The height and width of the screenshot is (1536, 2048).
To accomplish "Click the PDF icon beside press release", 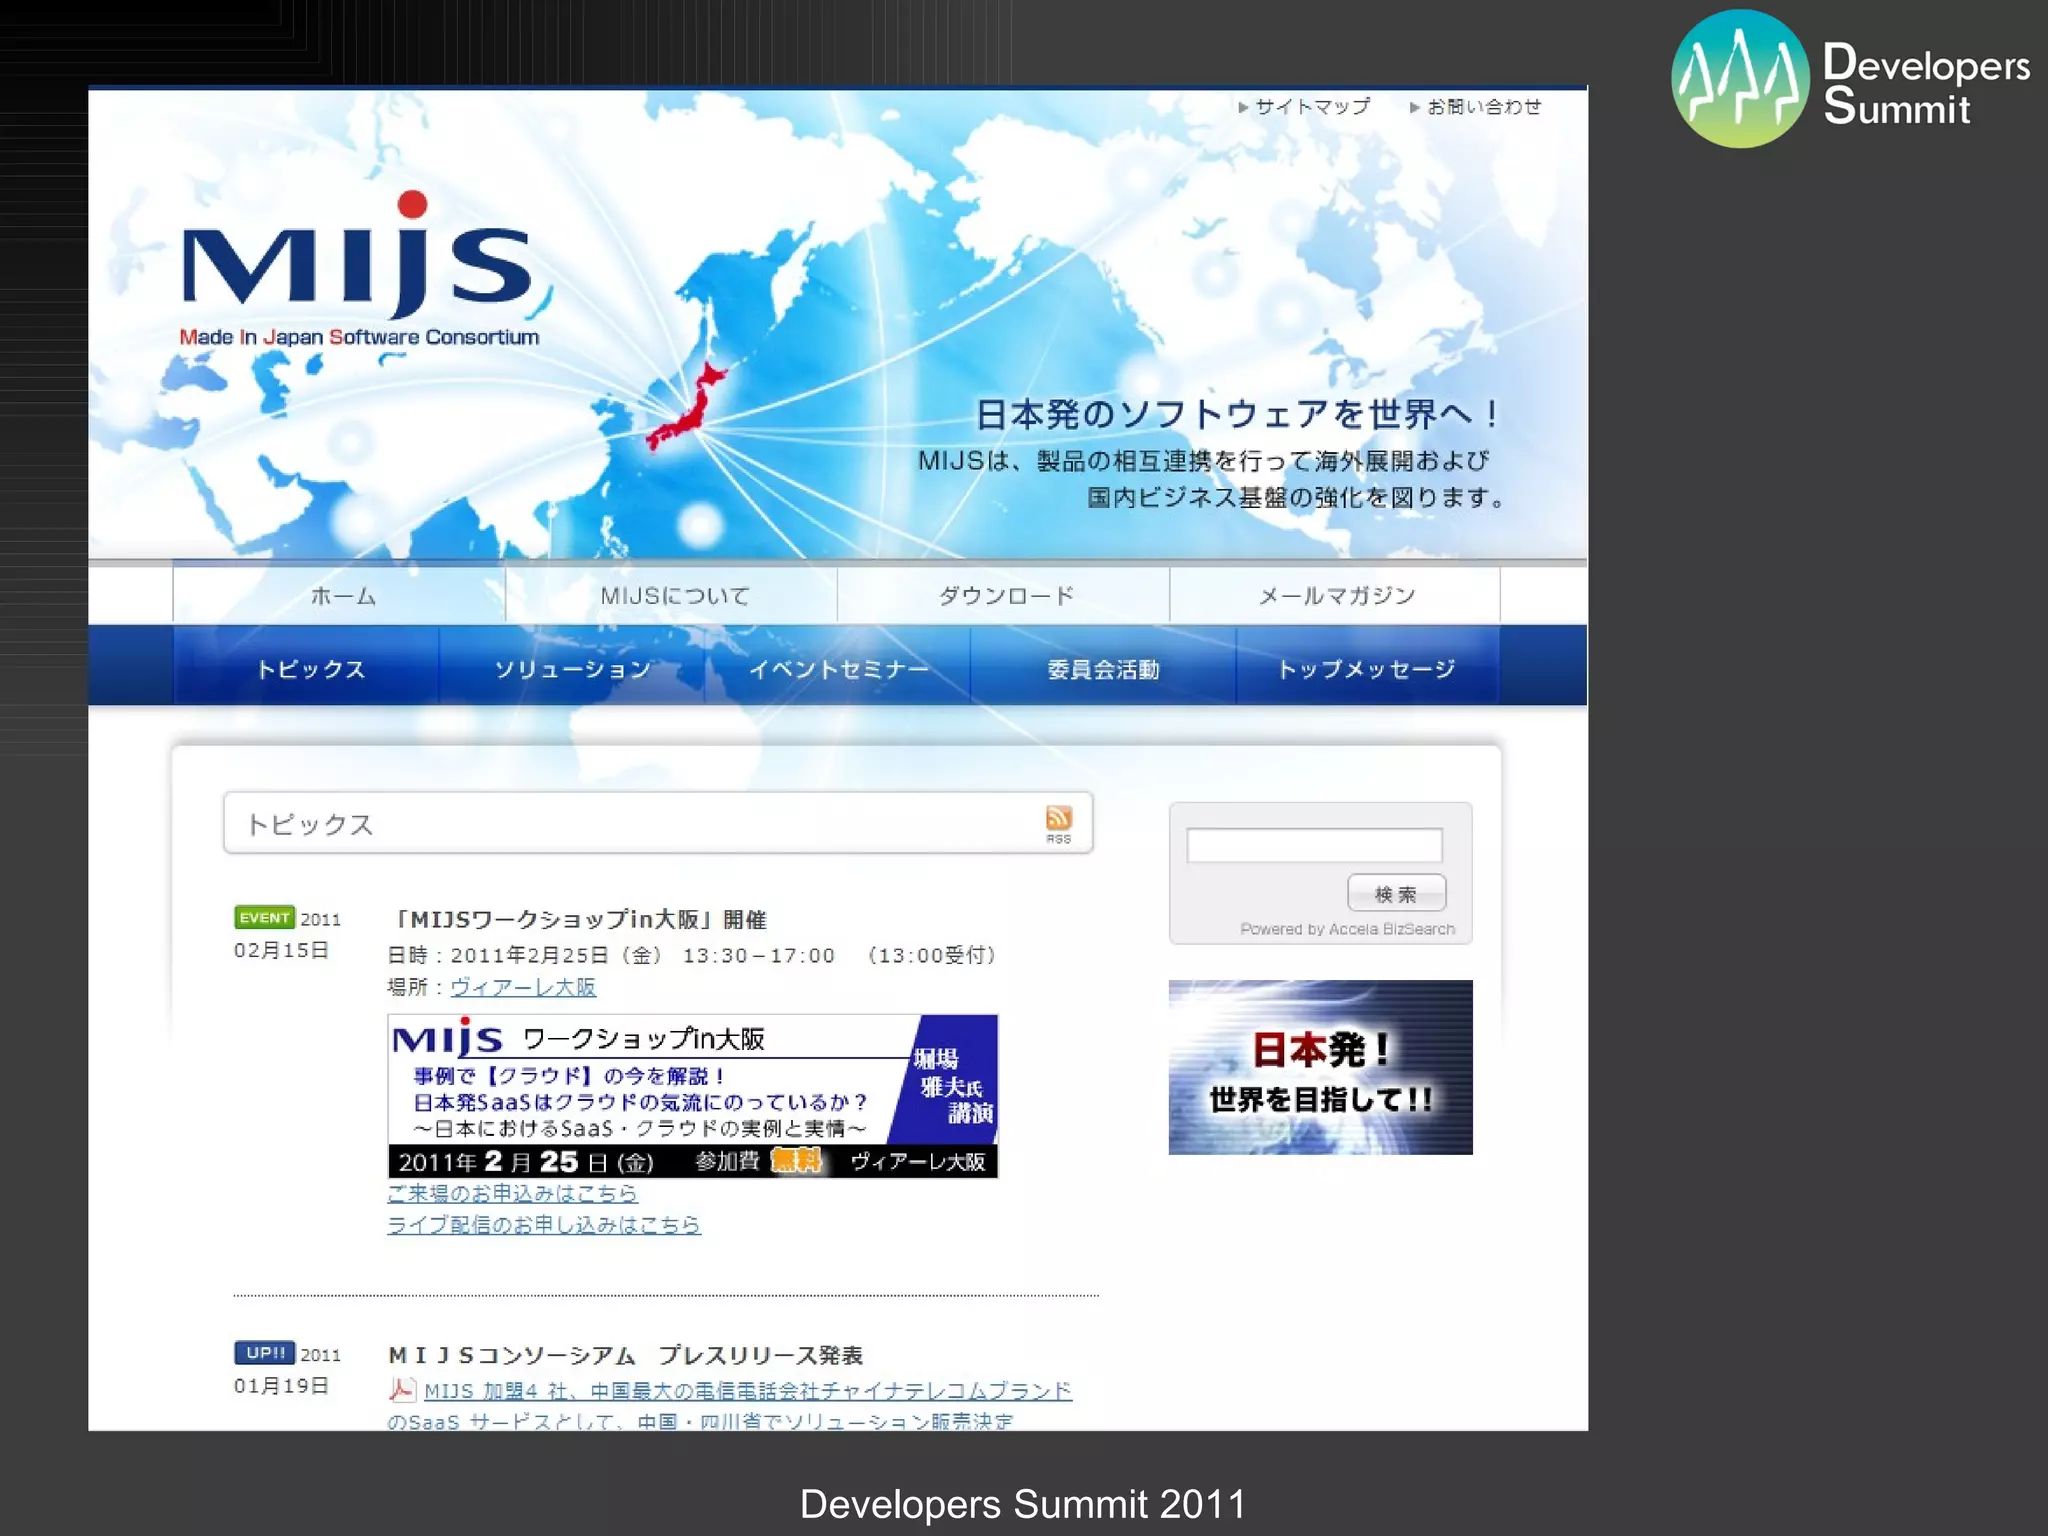I will (402, 1390).
